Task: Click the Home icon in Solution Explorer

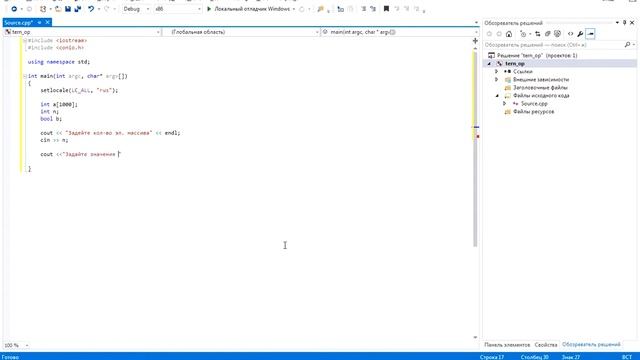Action: pyautogui.click(x=509, y=34)
